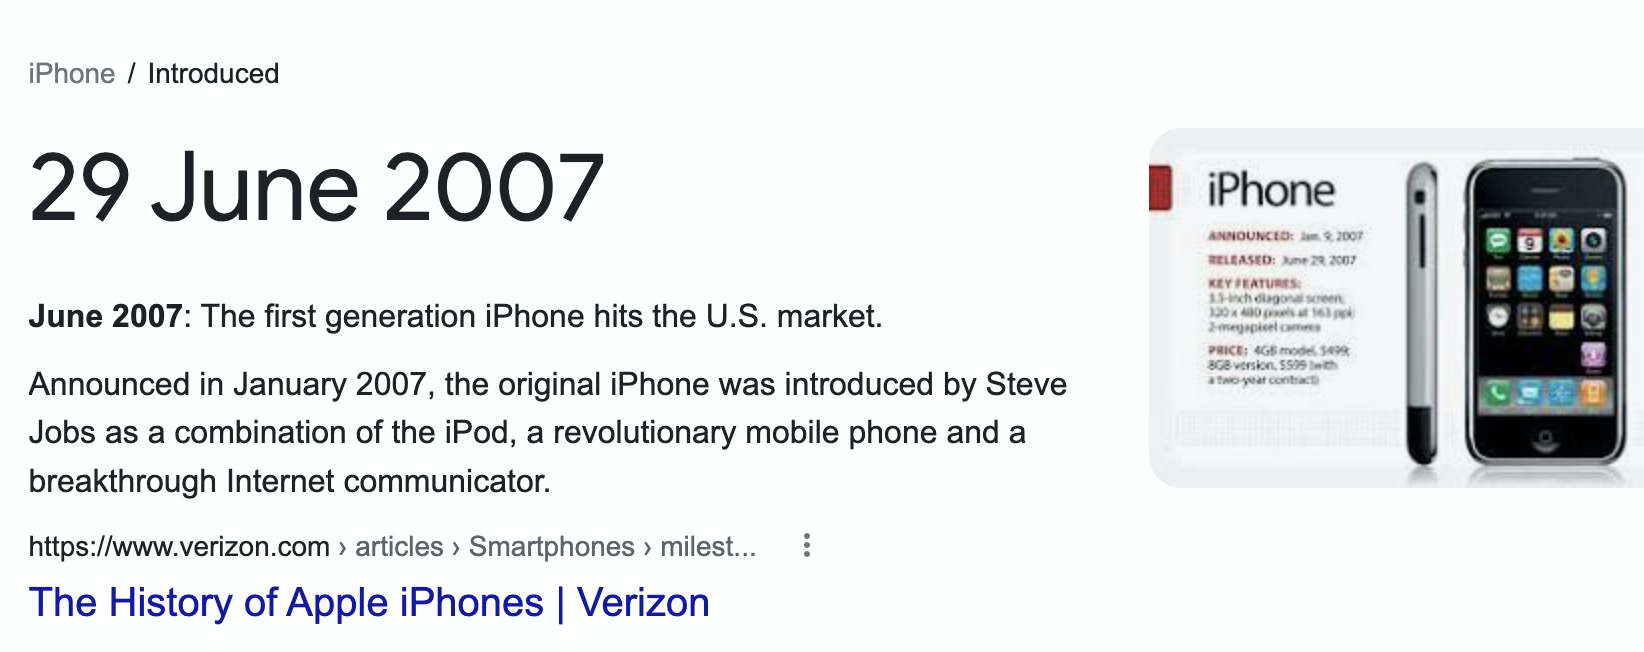Click the three-dot more options icon
1644x652 pixels.
pyautogui.click(x=806, y=546)
